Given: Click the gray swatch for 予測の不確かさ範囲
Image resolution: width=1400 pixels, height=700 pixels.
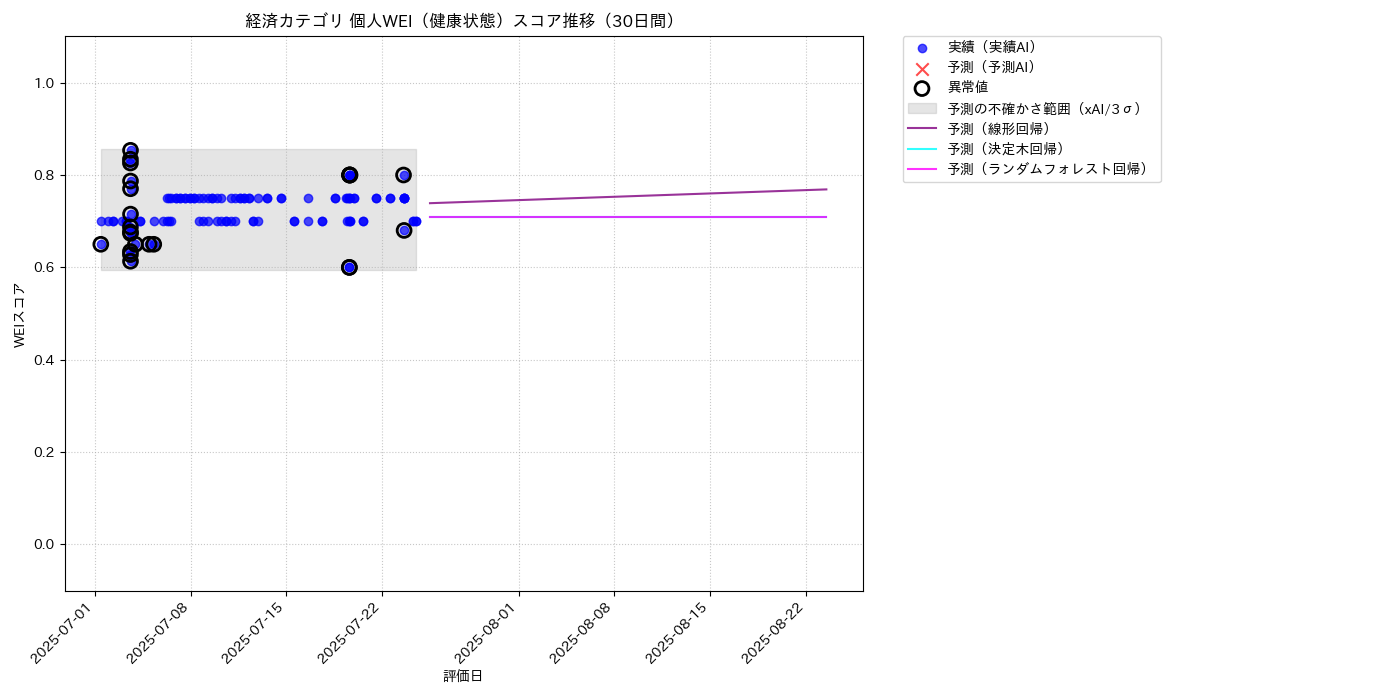Looking at the screenshot, I should (x=922, y=108).
